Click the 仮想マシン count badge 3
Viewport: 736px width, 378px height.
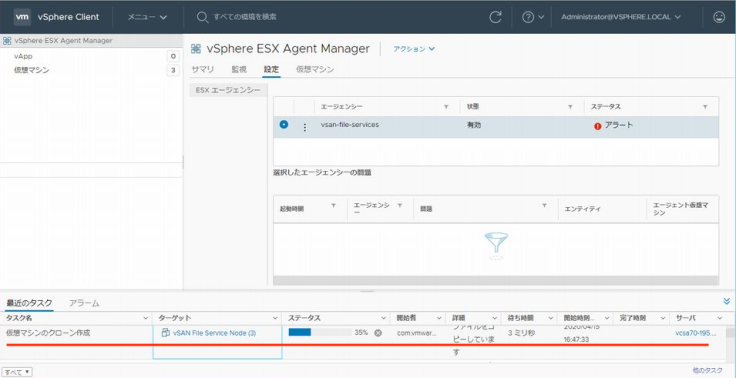pyautogui.click(x=173, y=71)
